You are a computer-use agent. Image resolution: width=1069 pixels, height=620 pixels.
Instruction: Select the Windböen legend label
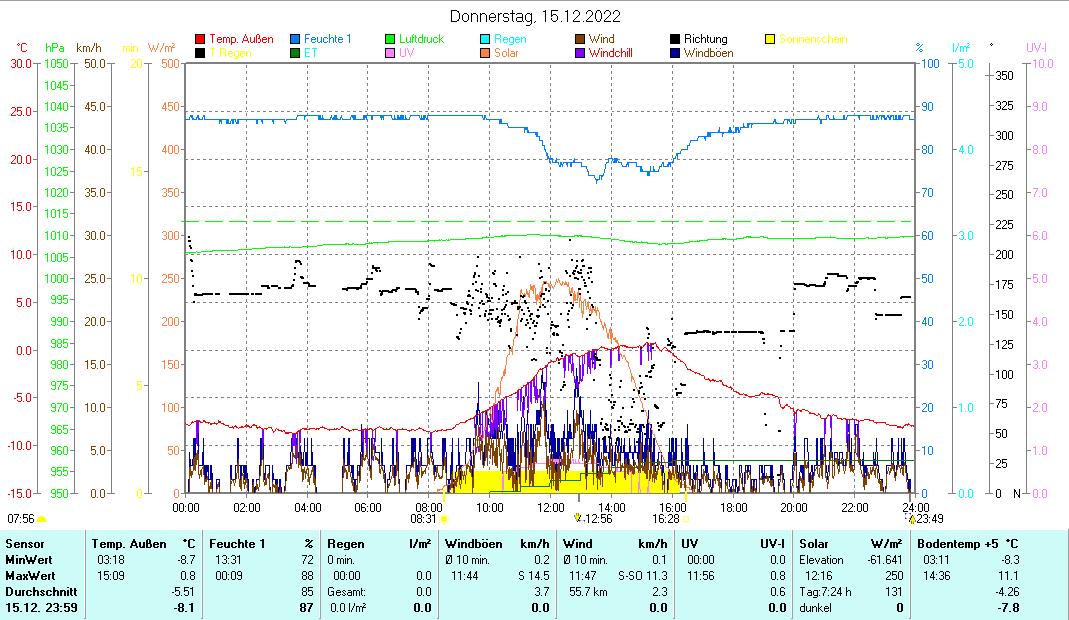pos(708,53)
